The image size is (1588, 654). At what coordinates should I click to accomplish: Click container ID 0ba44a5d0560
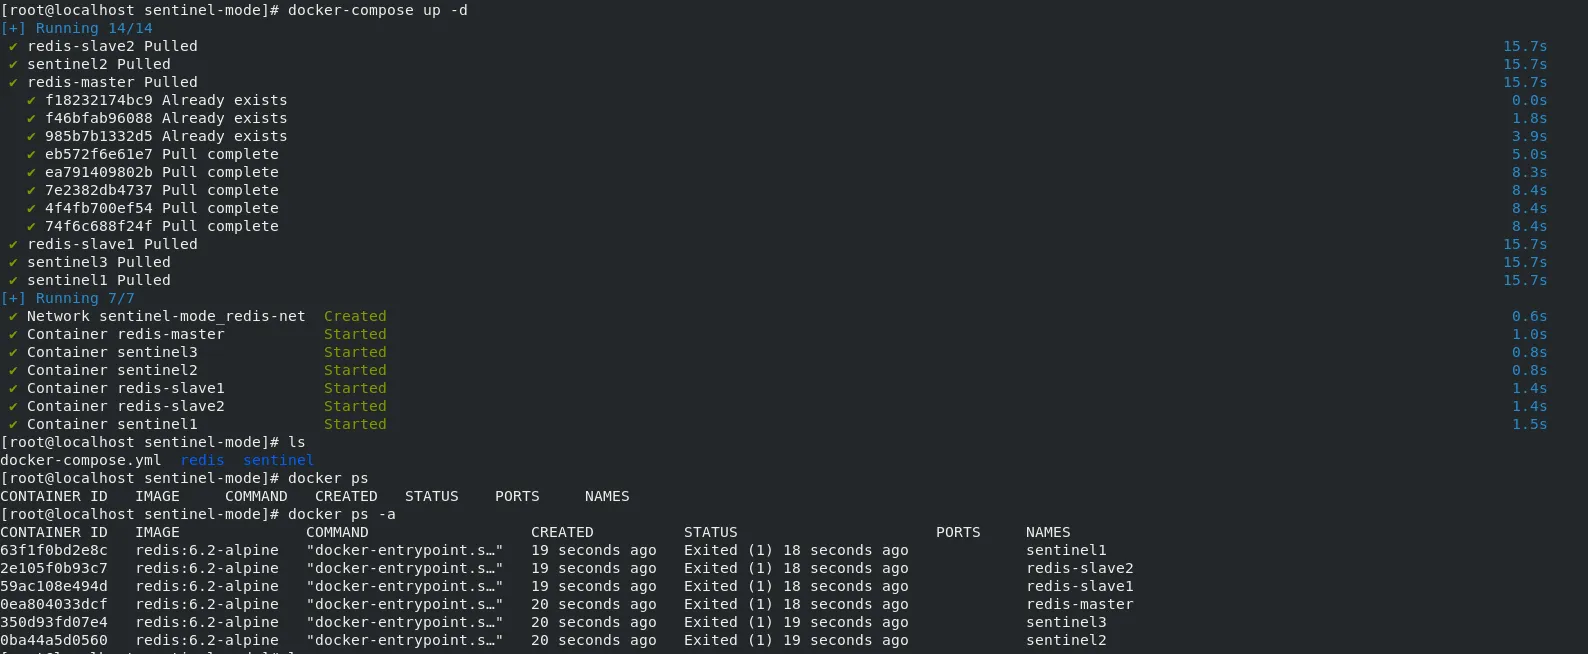tap(54, 640)
